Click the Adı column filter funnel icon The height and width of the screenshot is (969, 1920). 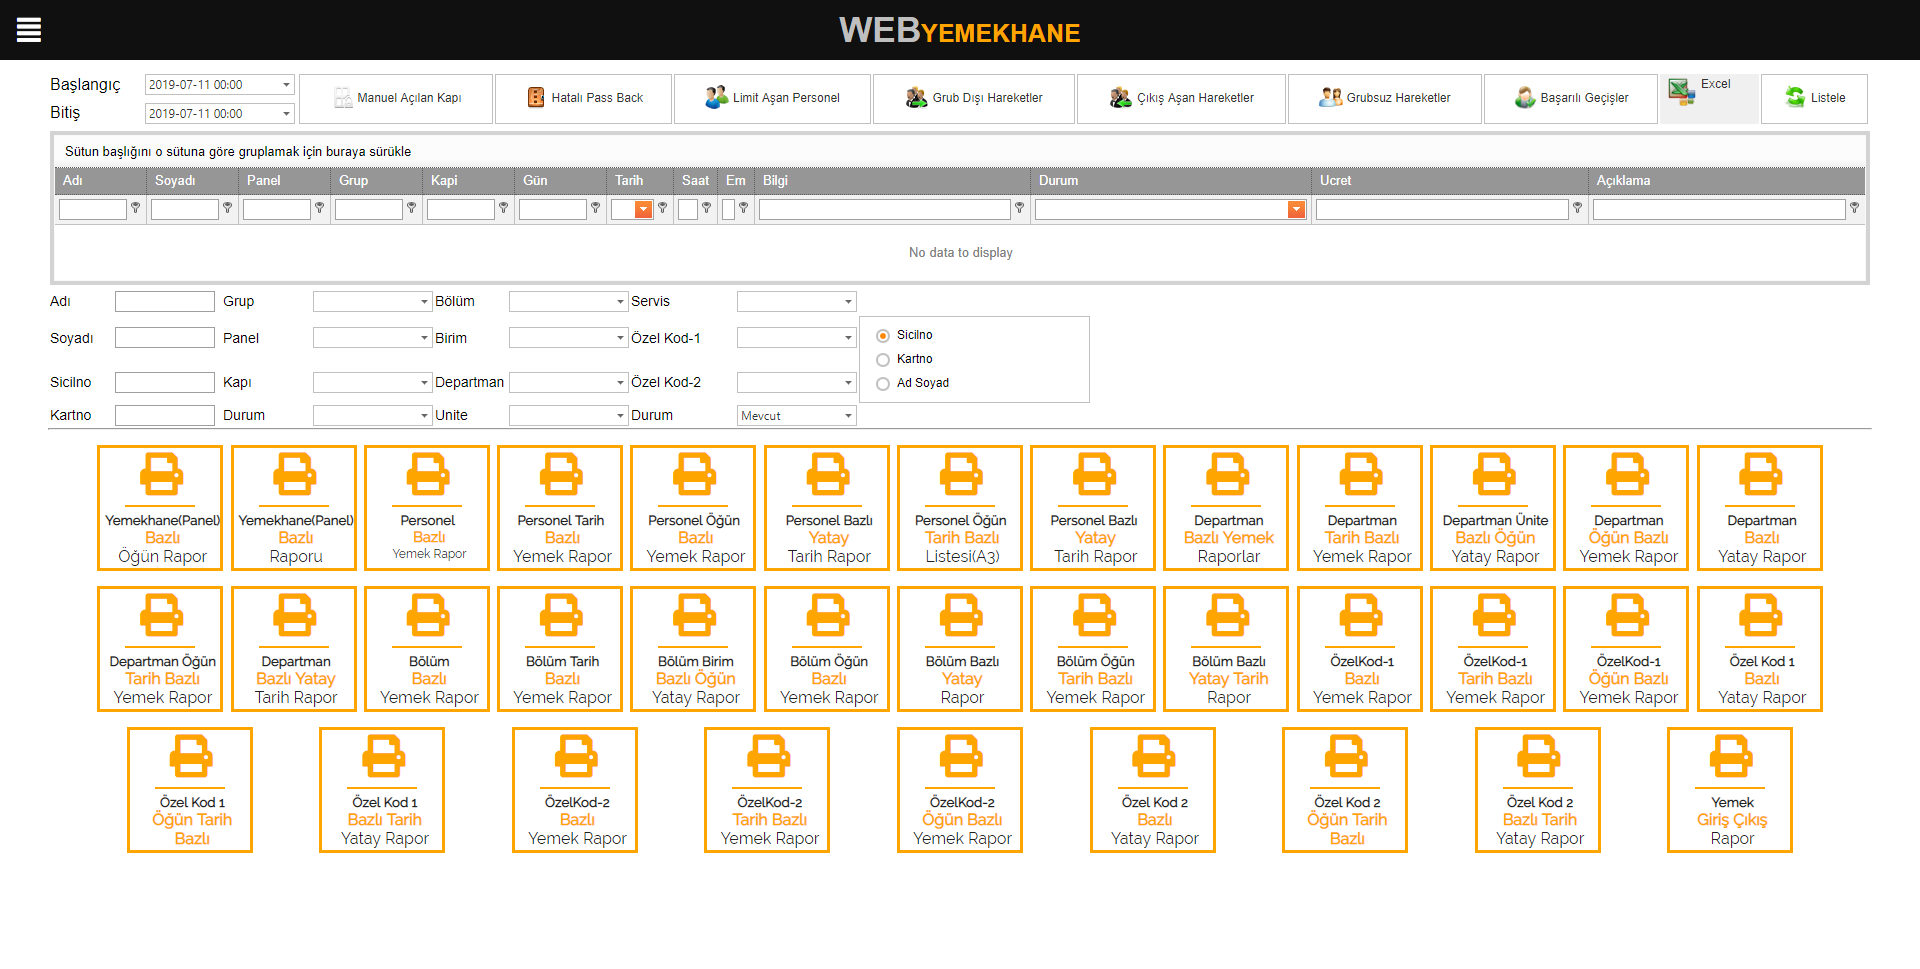(x=136, y=208)
